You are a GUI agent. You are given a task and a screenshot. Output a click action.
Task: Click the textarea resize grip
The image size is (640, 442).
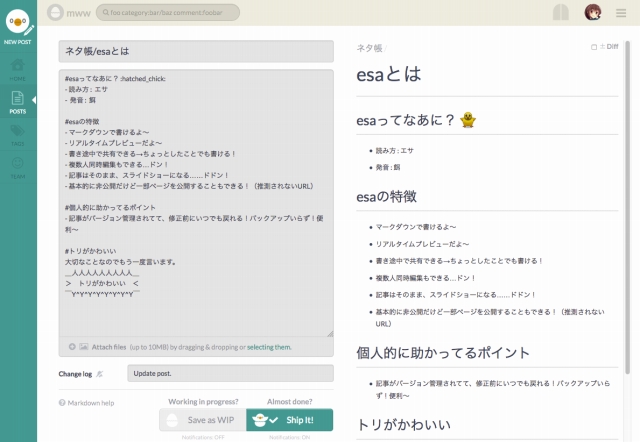click(x=330, y=333)
